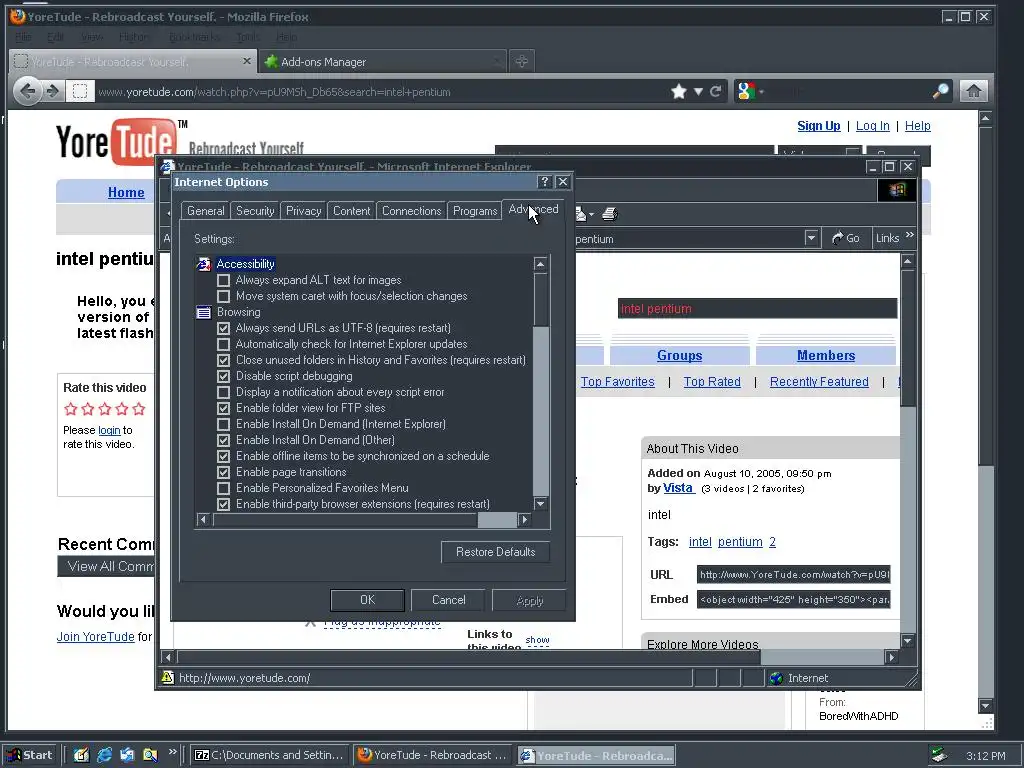Screen dimensions: 1024x768
Task: Open Internet Explorer from the Quick Launch
Action: [x=104, y=755]
